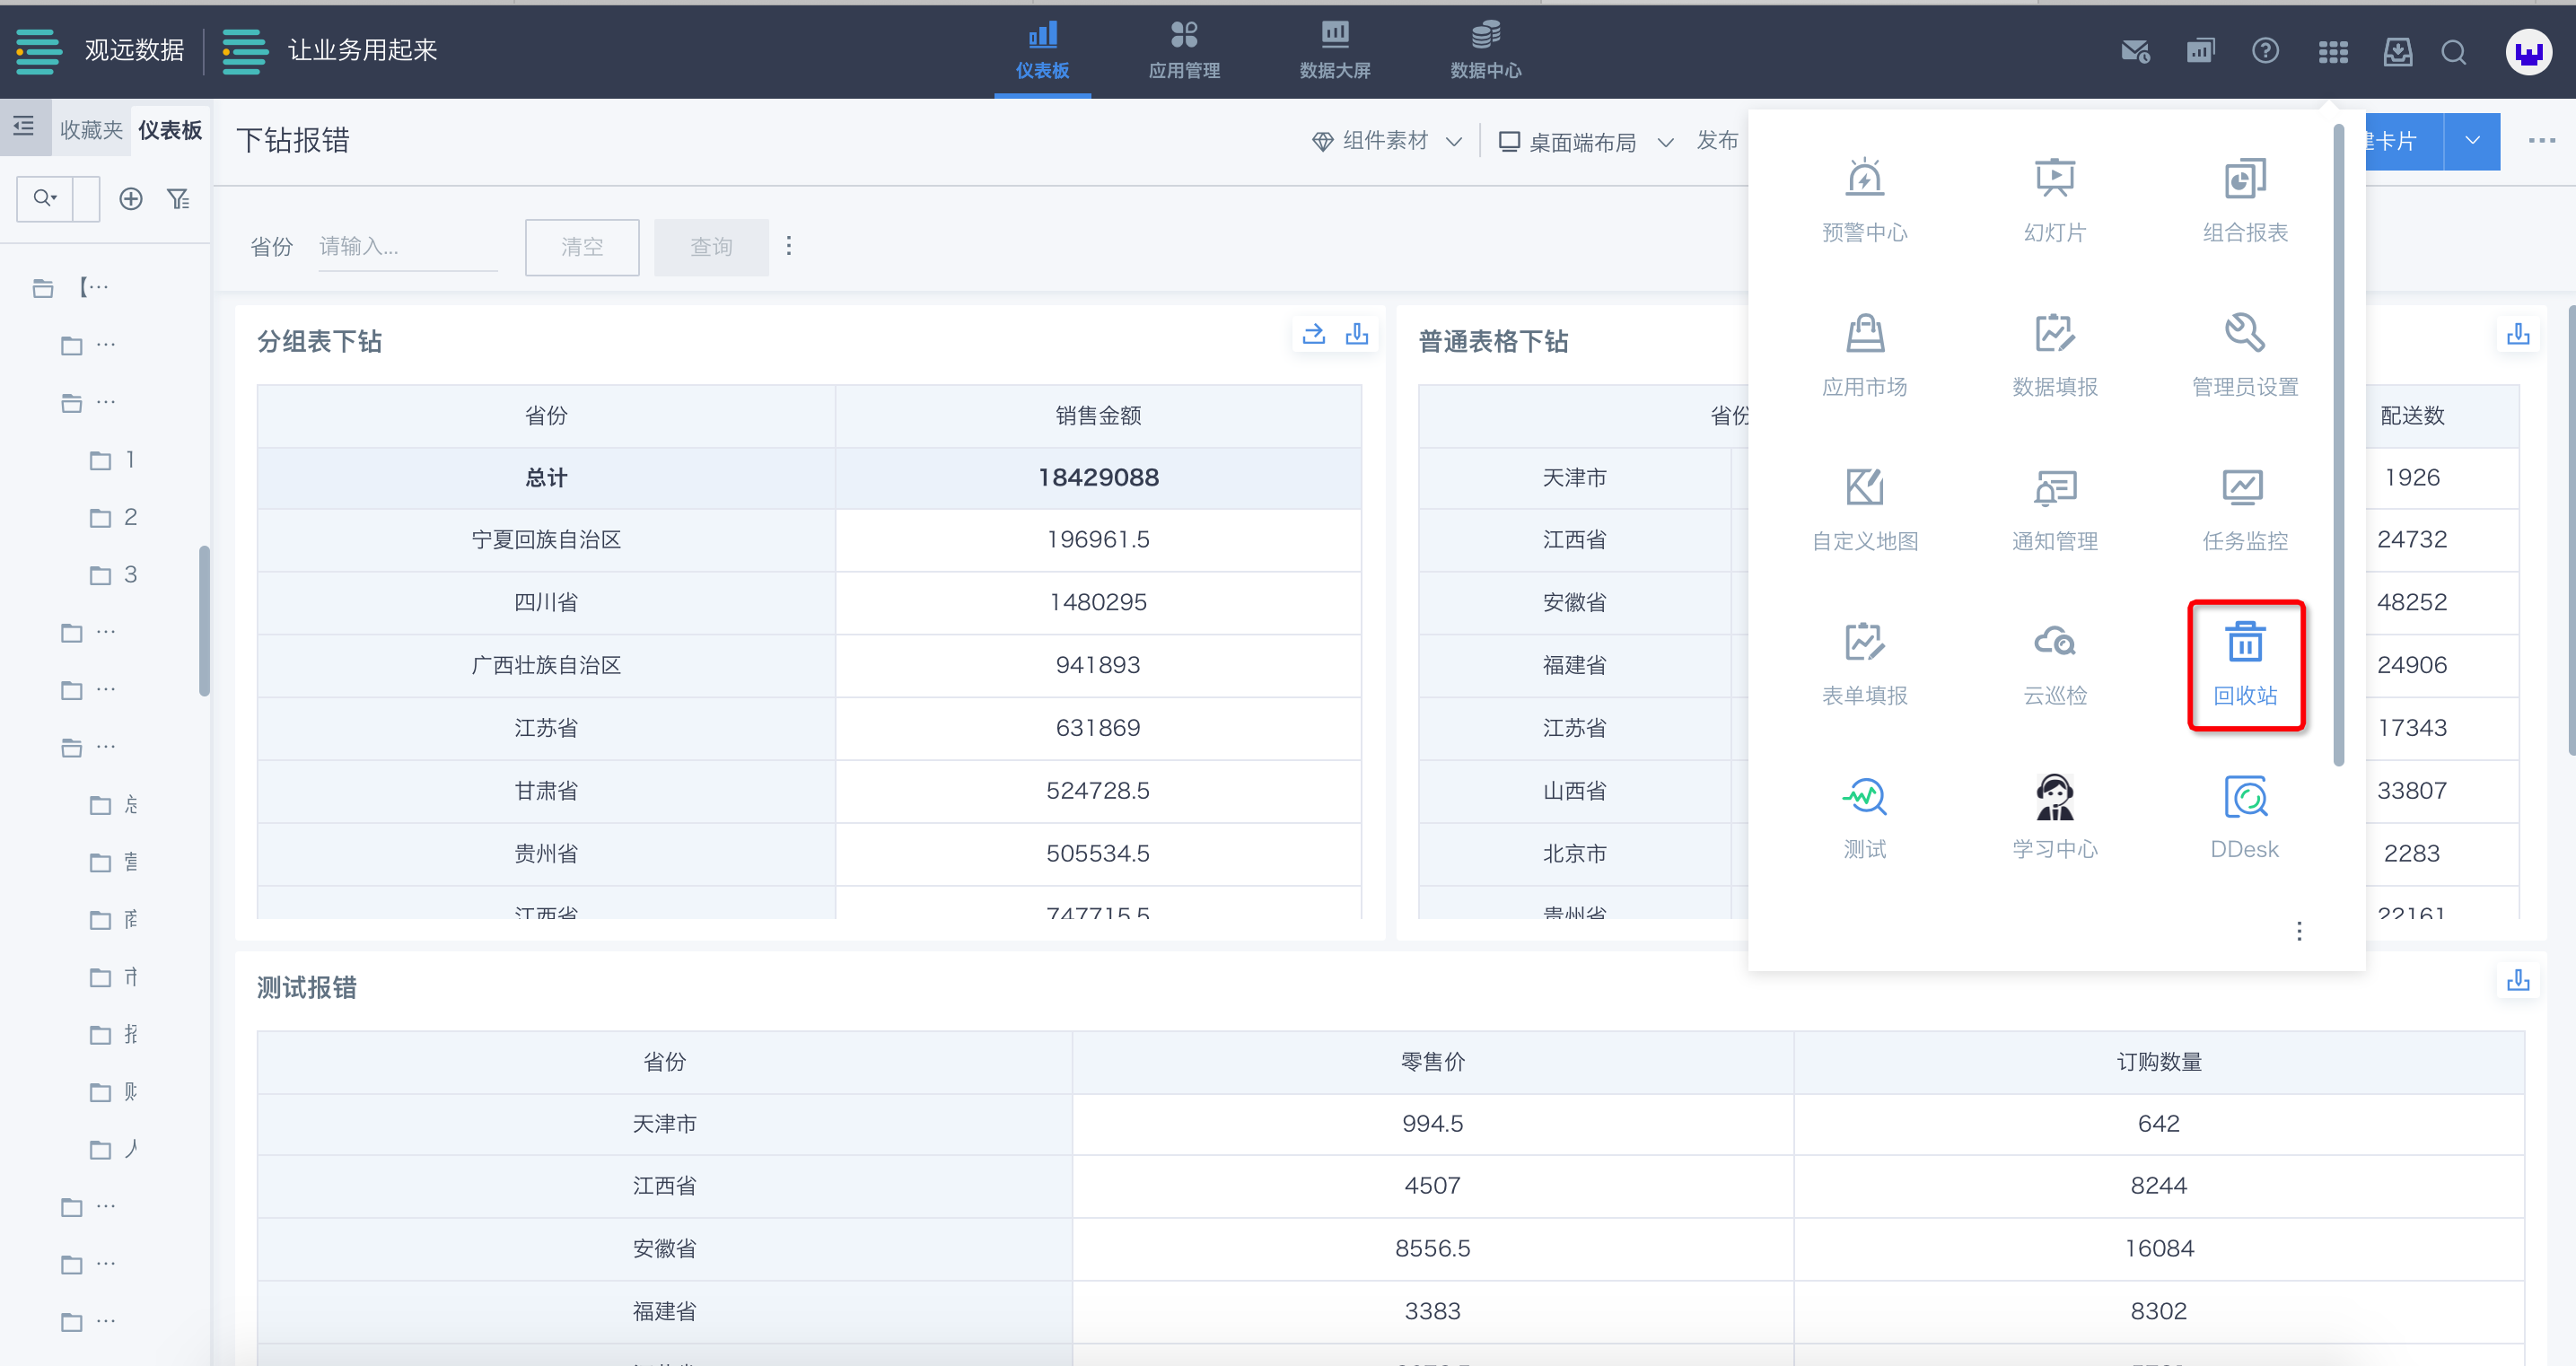Open 表单填报 form entry

coord(1864,664)
